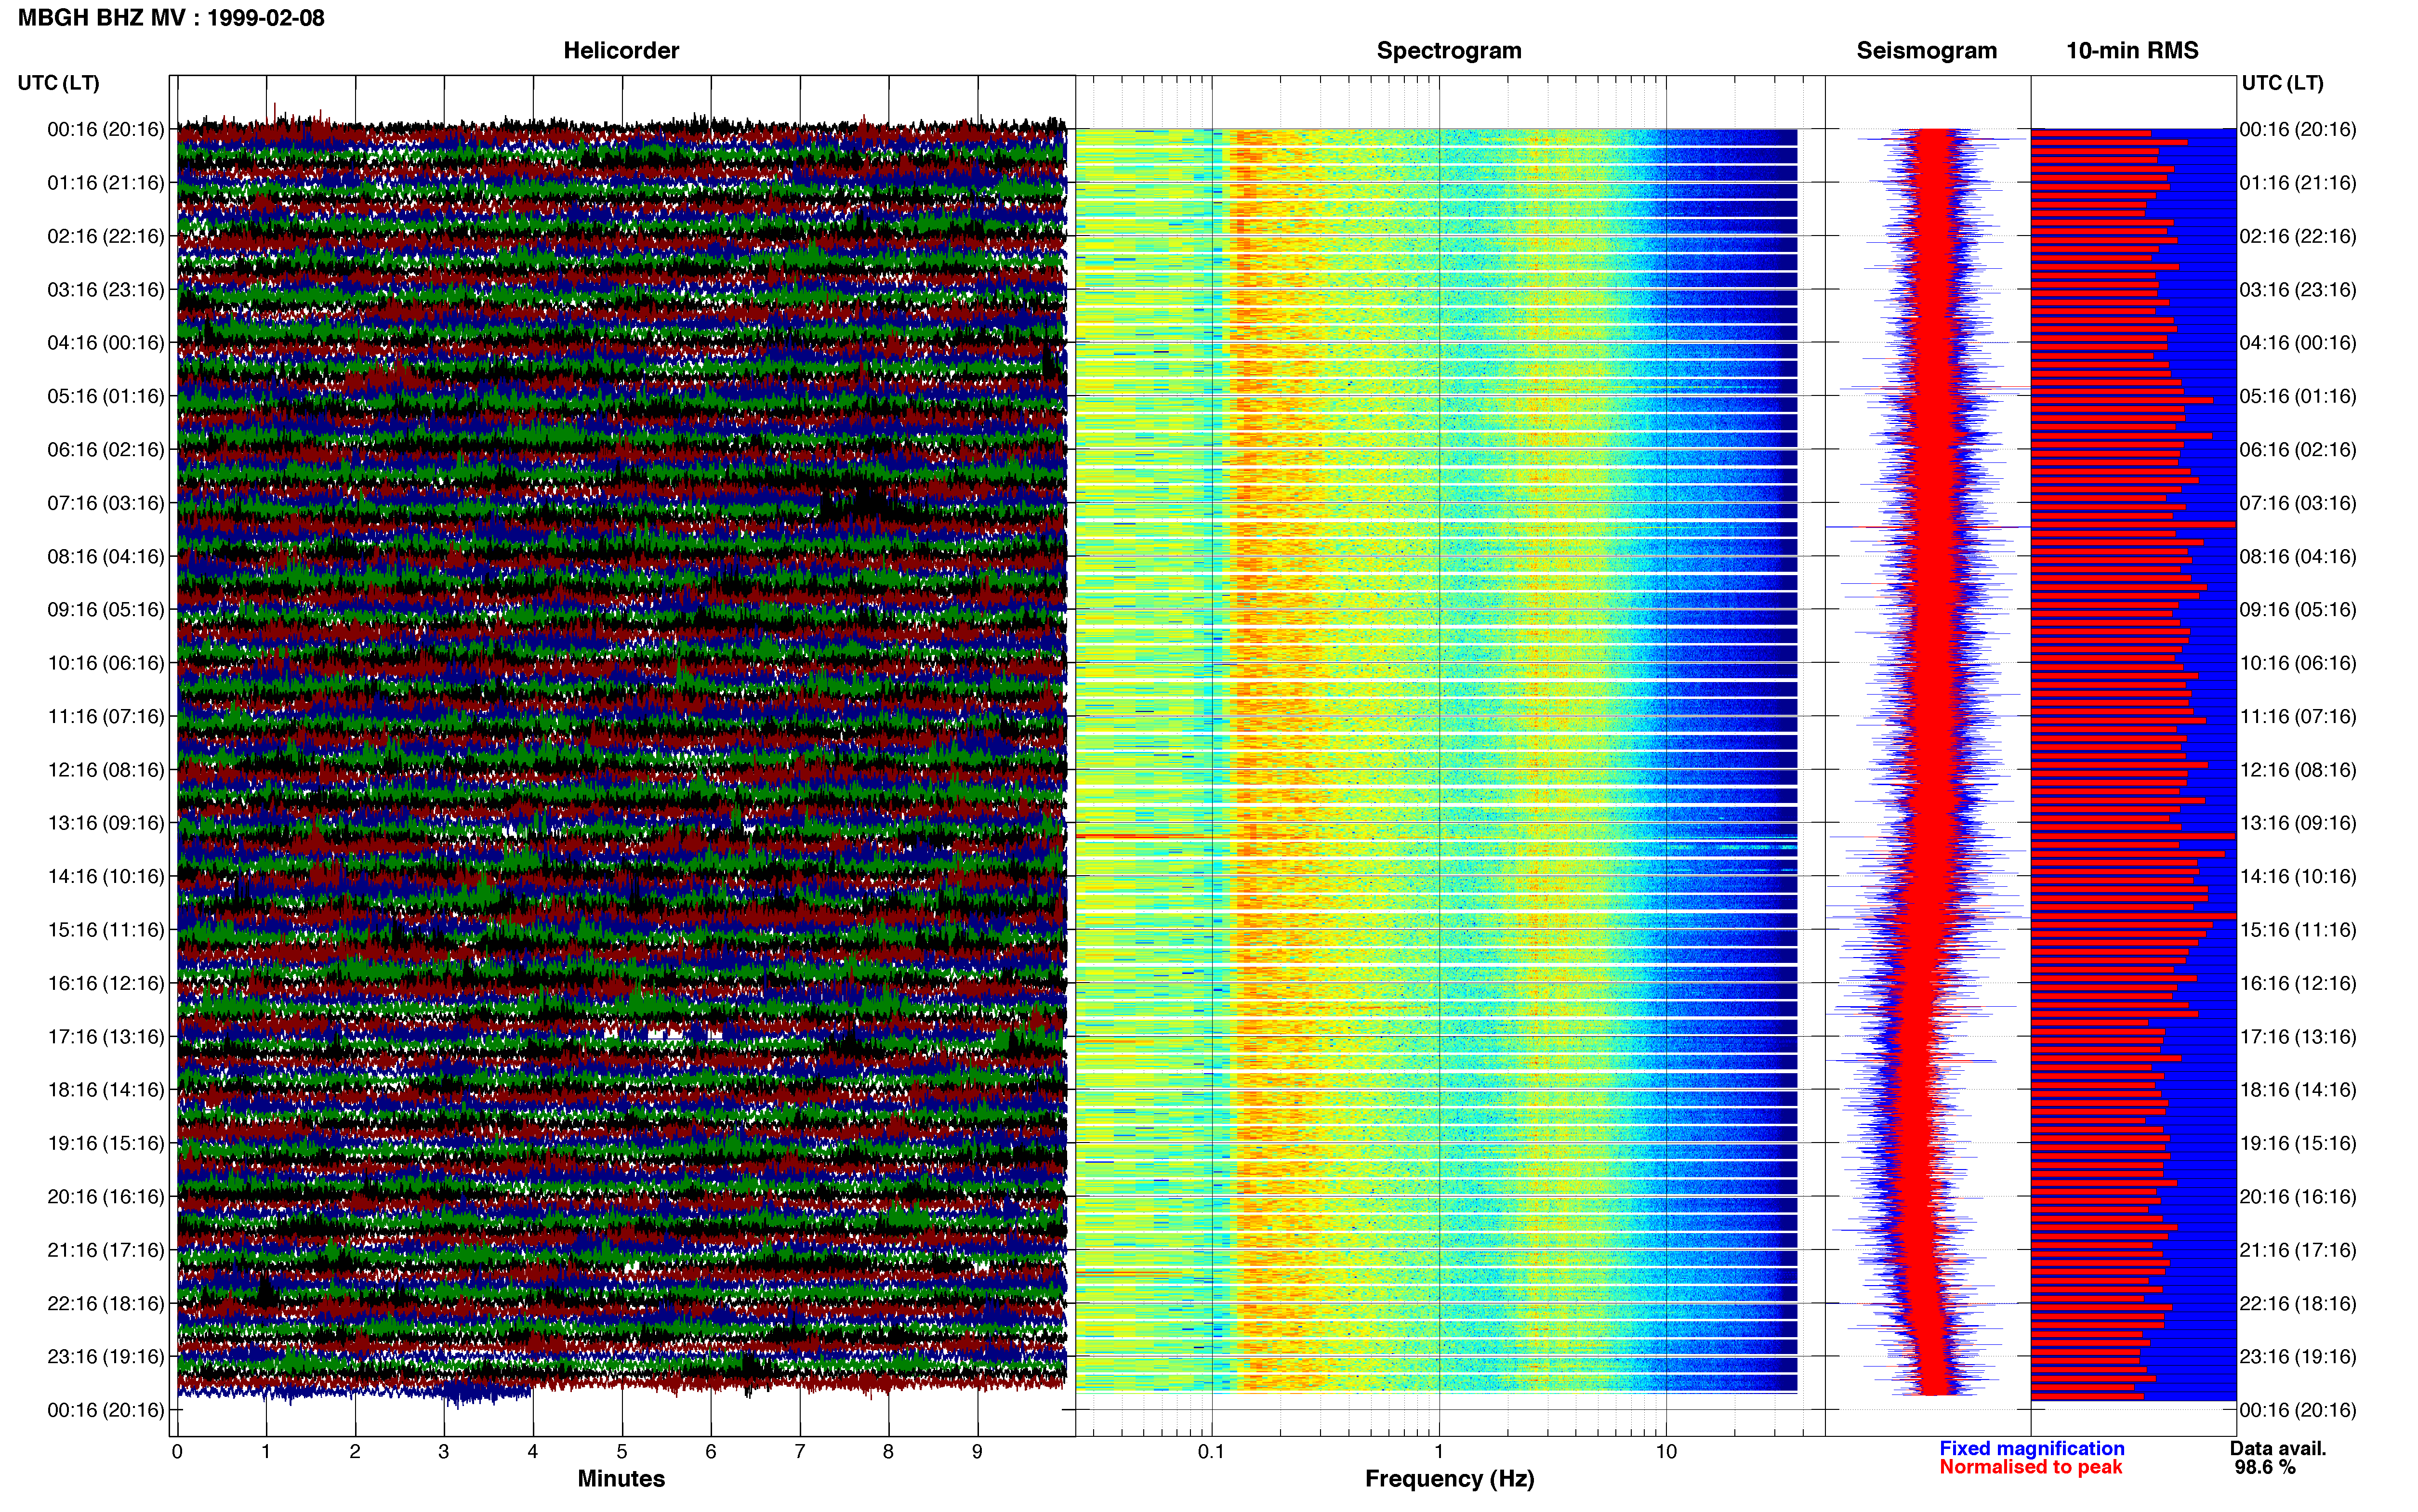Click the left time label 09:16 (05:16)
This screenshot has width=2418, height=1512.
click(x=106, y=610)
